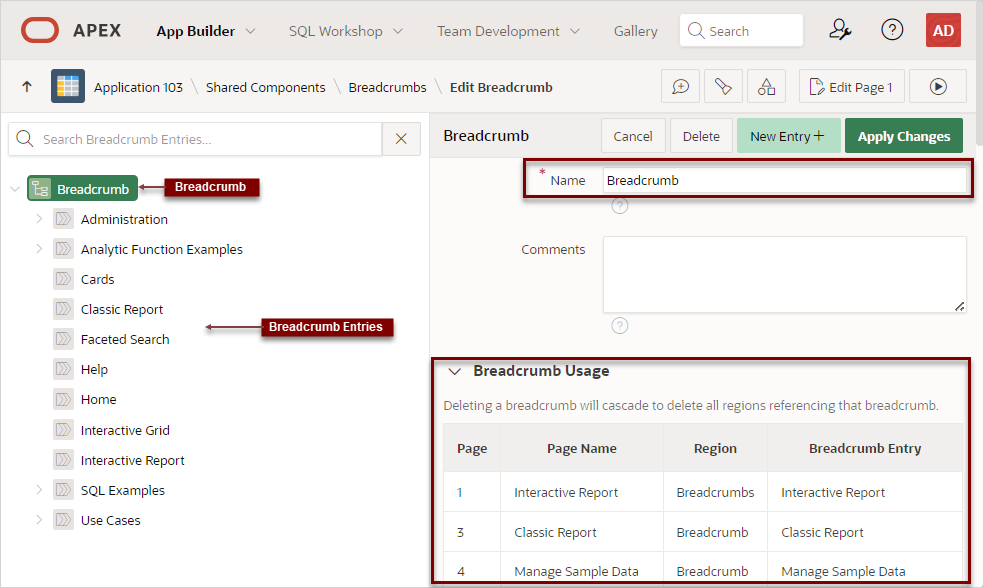
Task: Go to Team Development menu
Action: 498,31
